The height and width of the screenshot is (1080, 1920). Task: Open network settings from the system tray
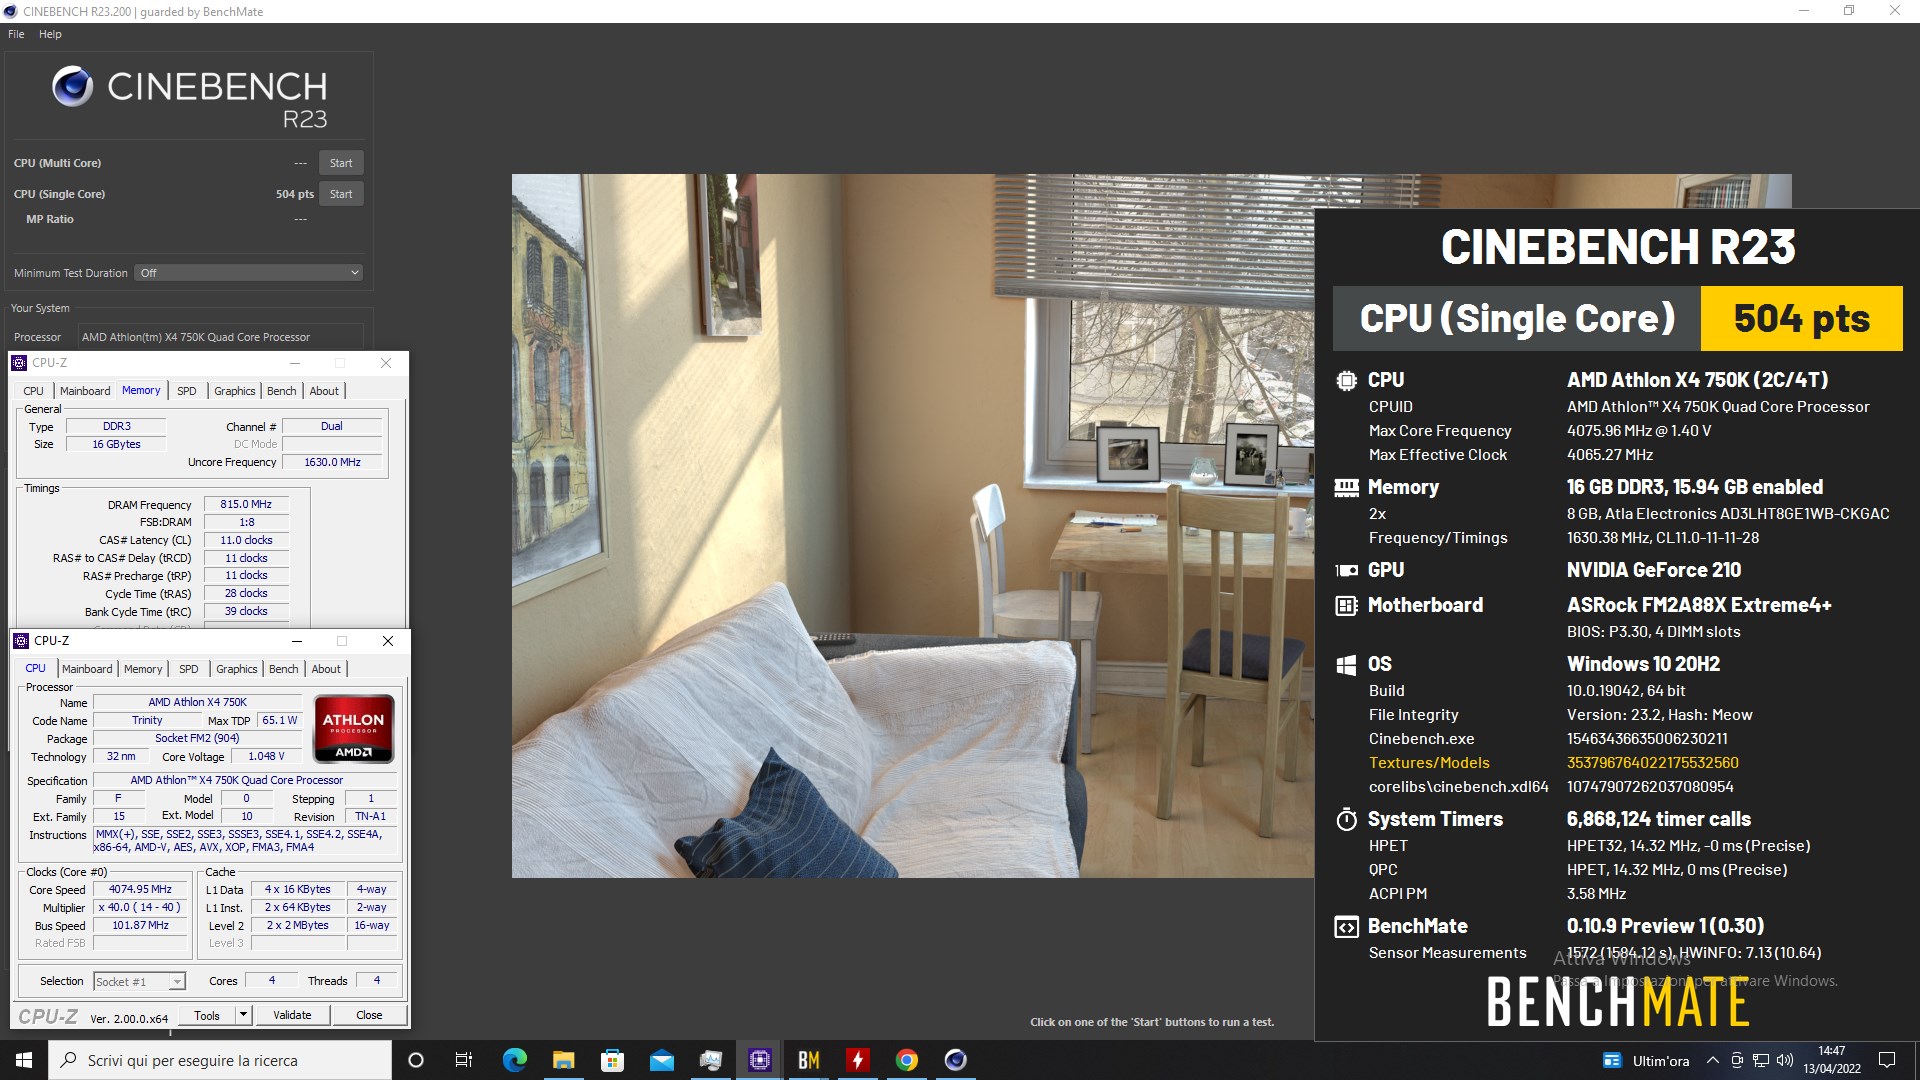(x=1761, y=1061)
